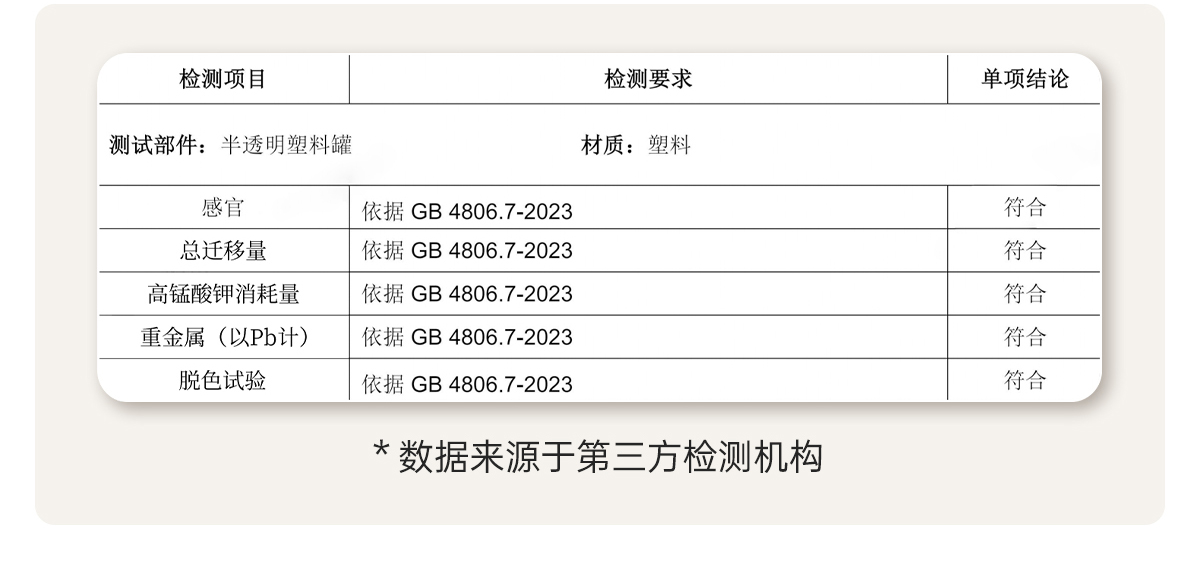1200x582 pixels.
Task: Click the 符合 result in the 感官 row
Action: click(x=1024, y=208)
